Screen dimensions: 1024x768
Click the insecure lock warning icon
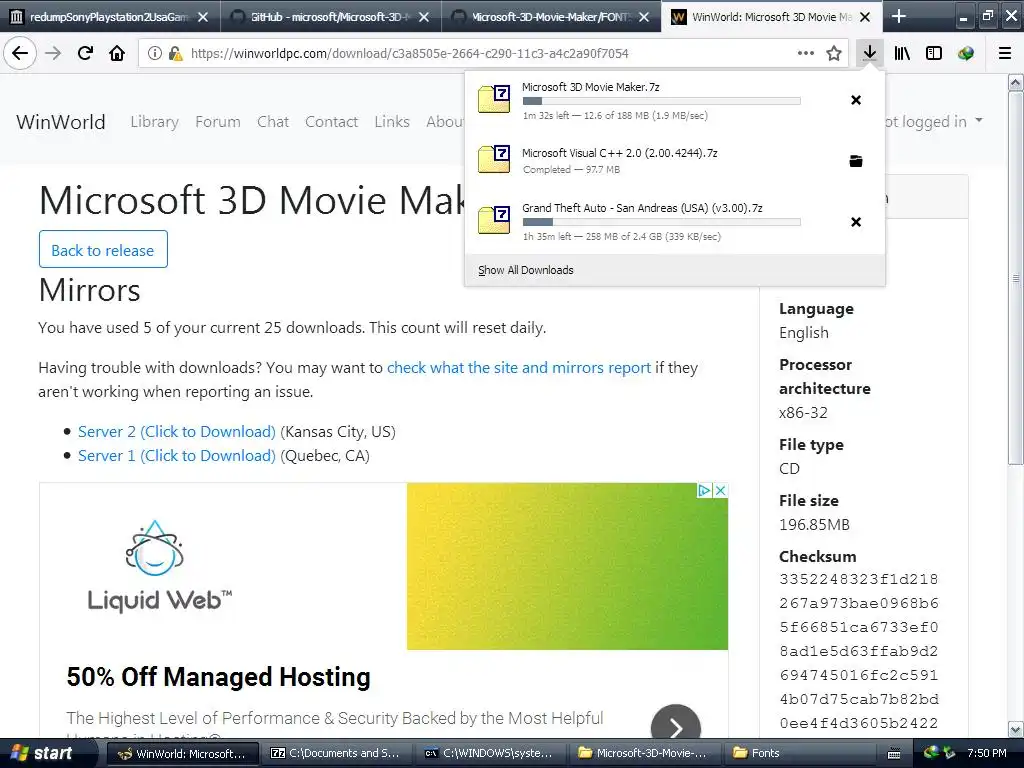click(x=175, y=54)
